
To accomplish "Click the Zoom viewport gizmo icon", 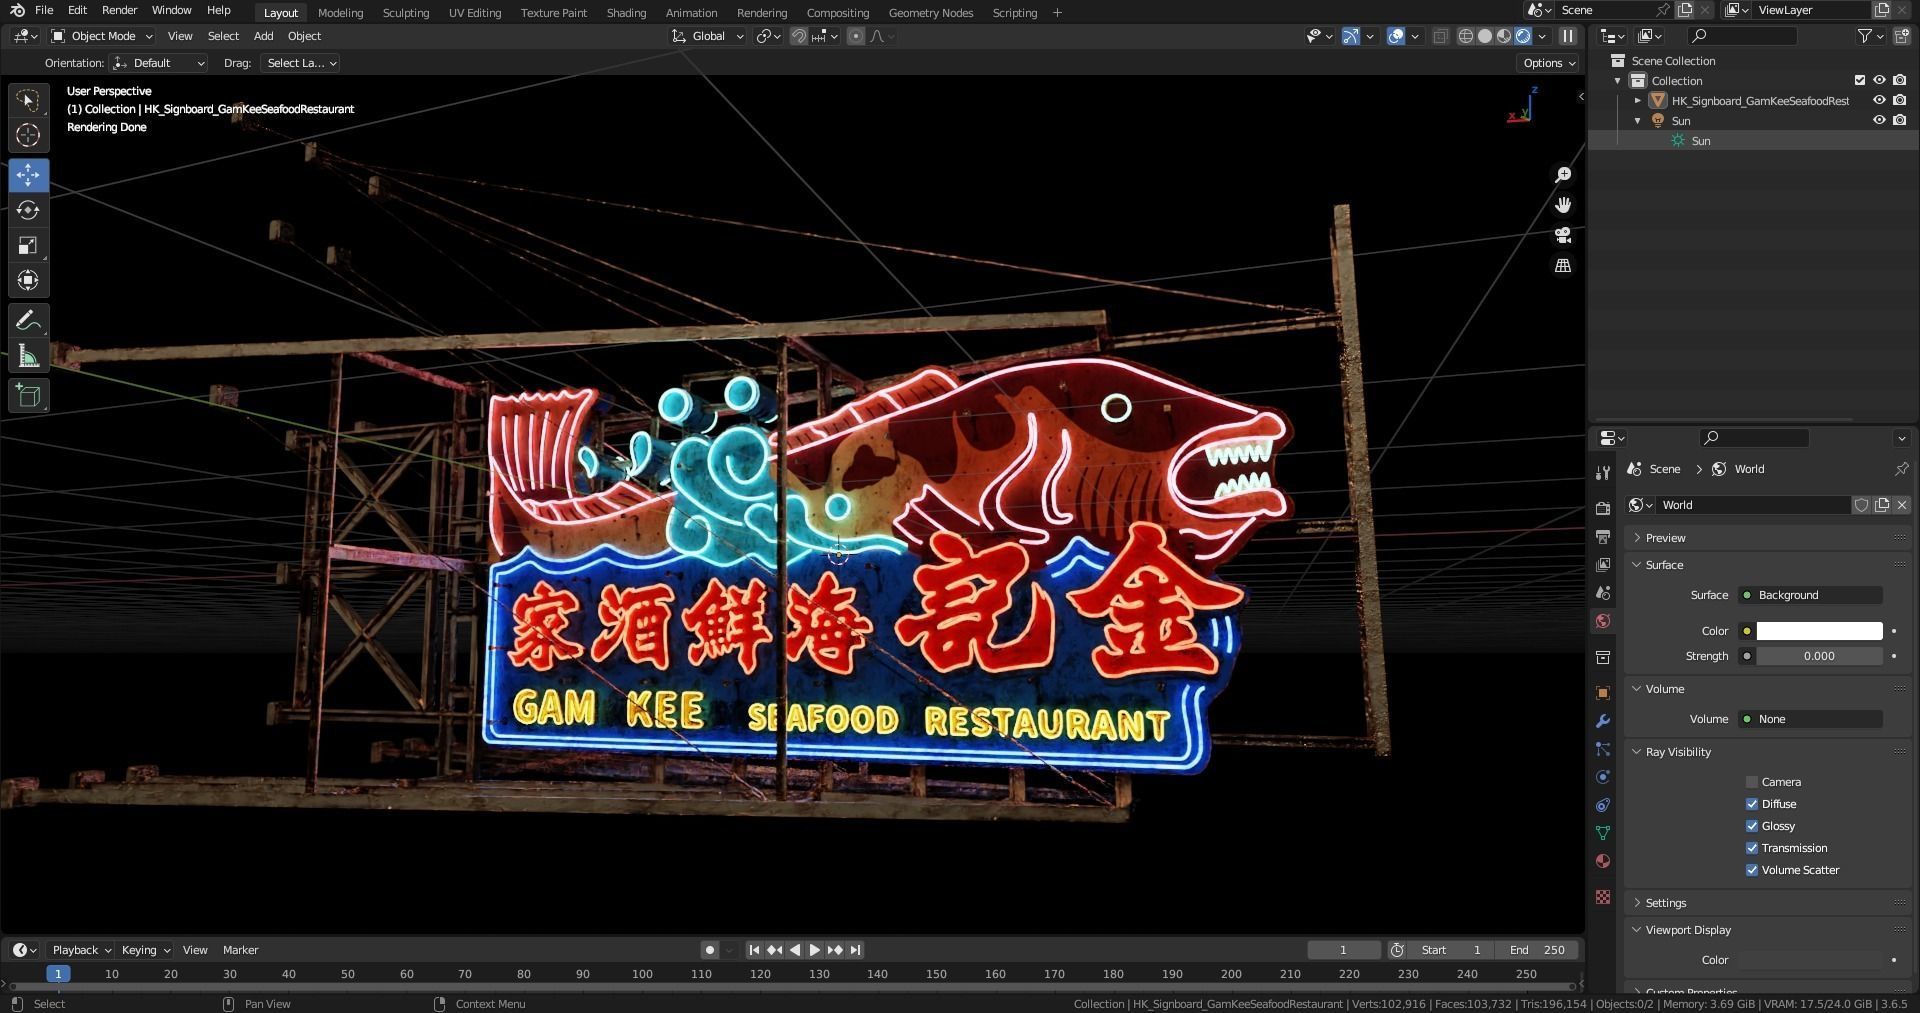I will click(x=1563, y=175).
